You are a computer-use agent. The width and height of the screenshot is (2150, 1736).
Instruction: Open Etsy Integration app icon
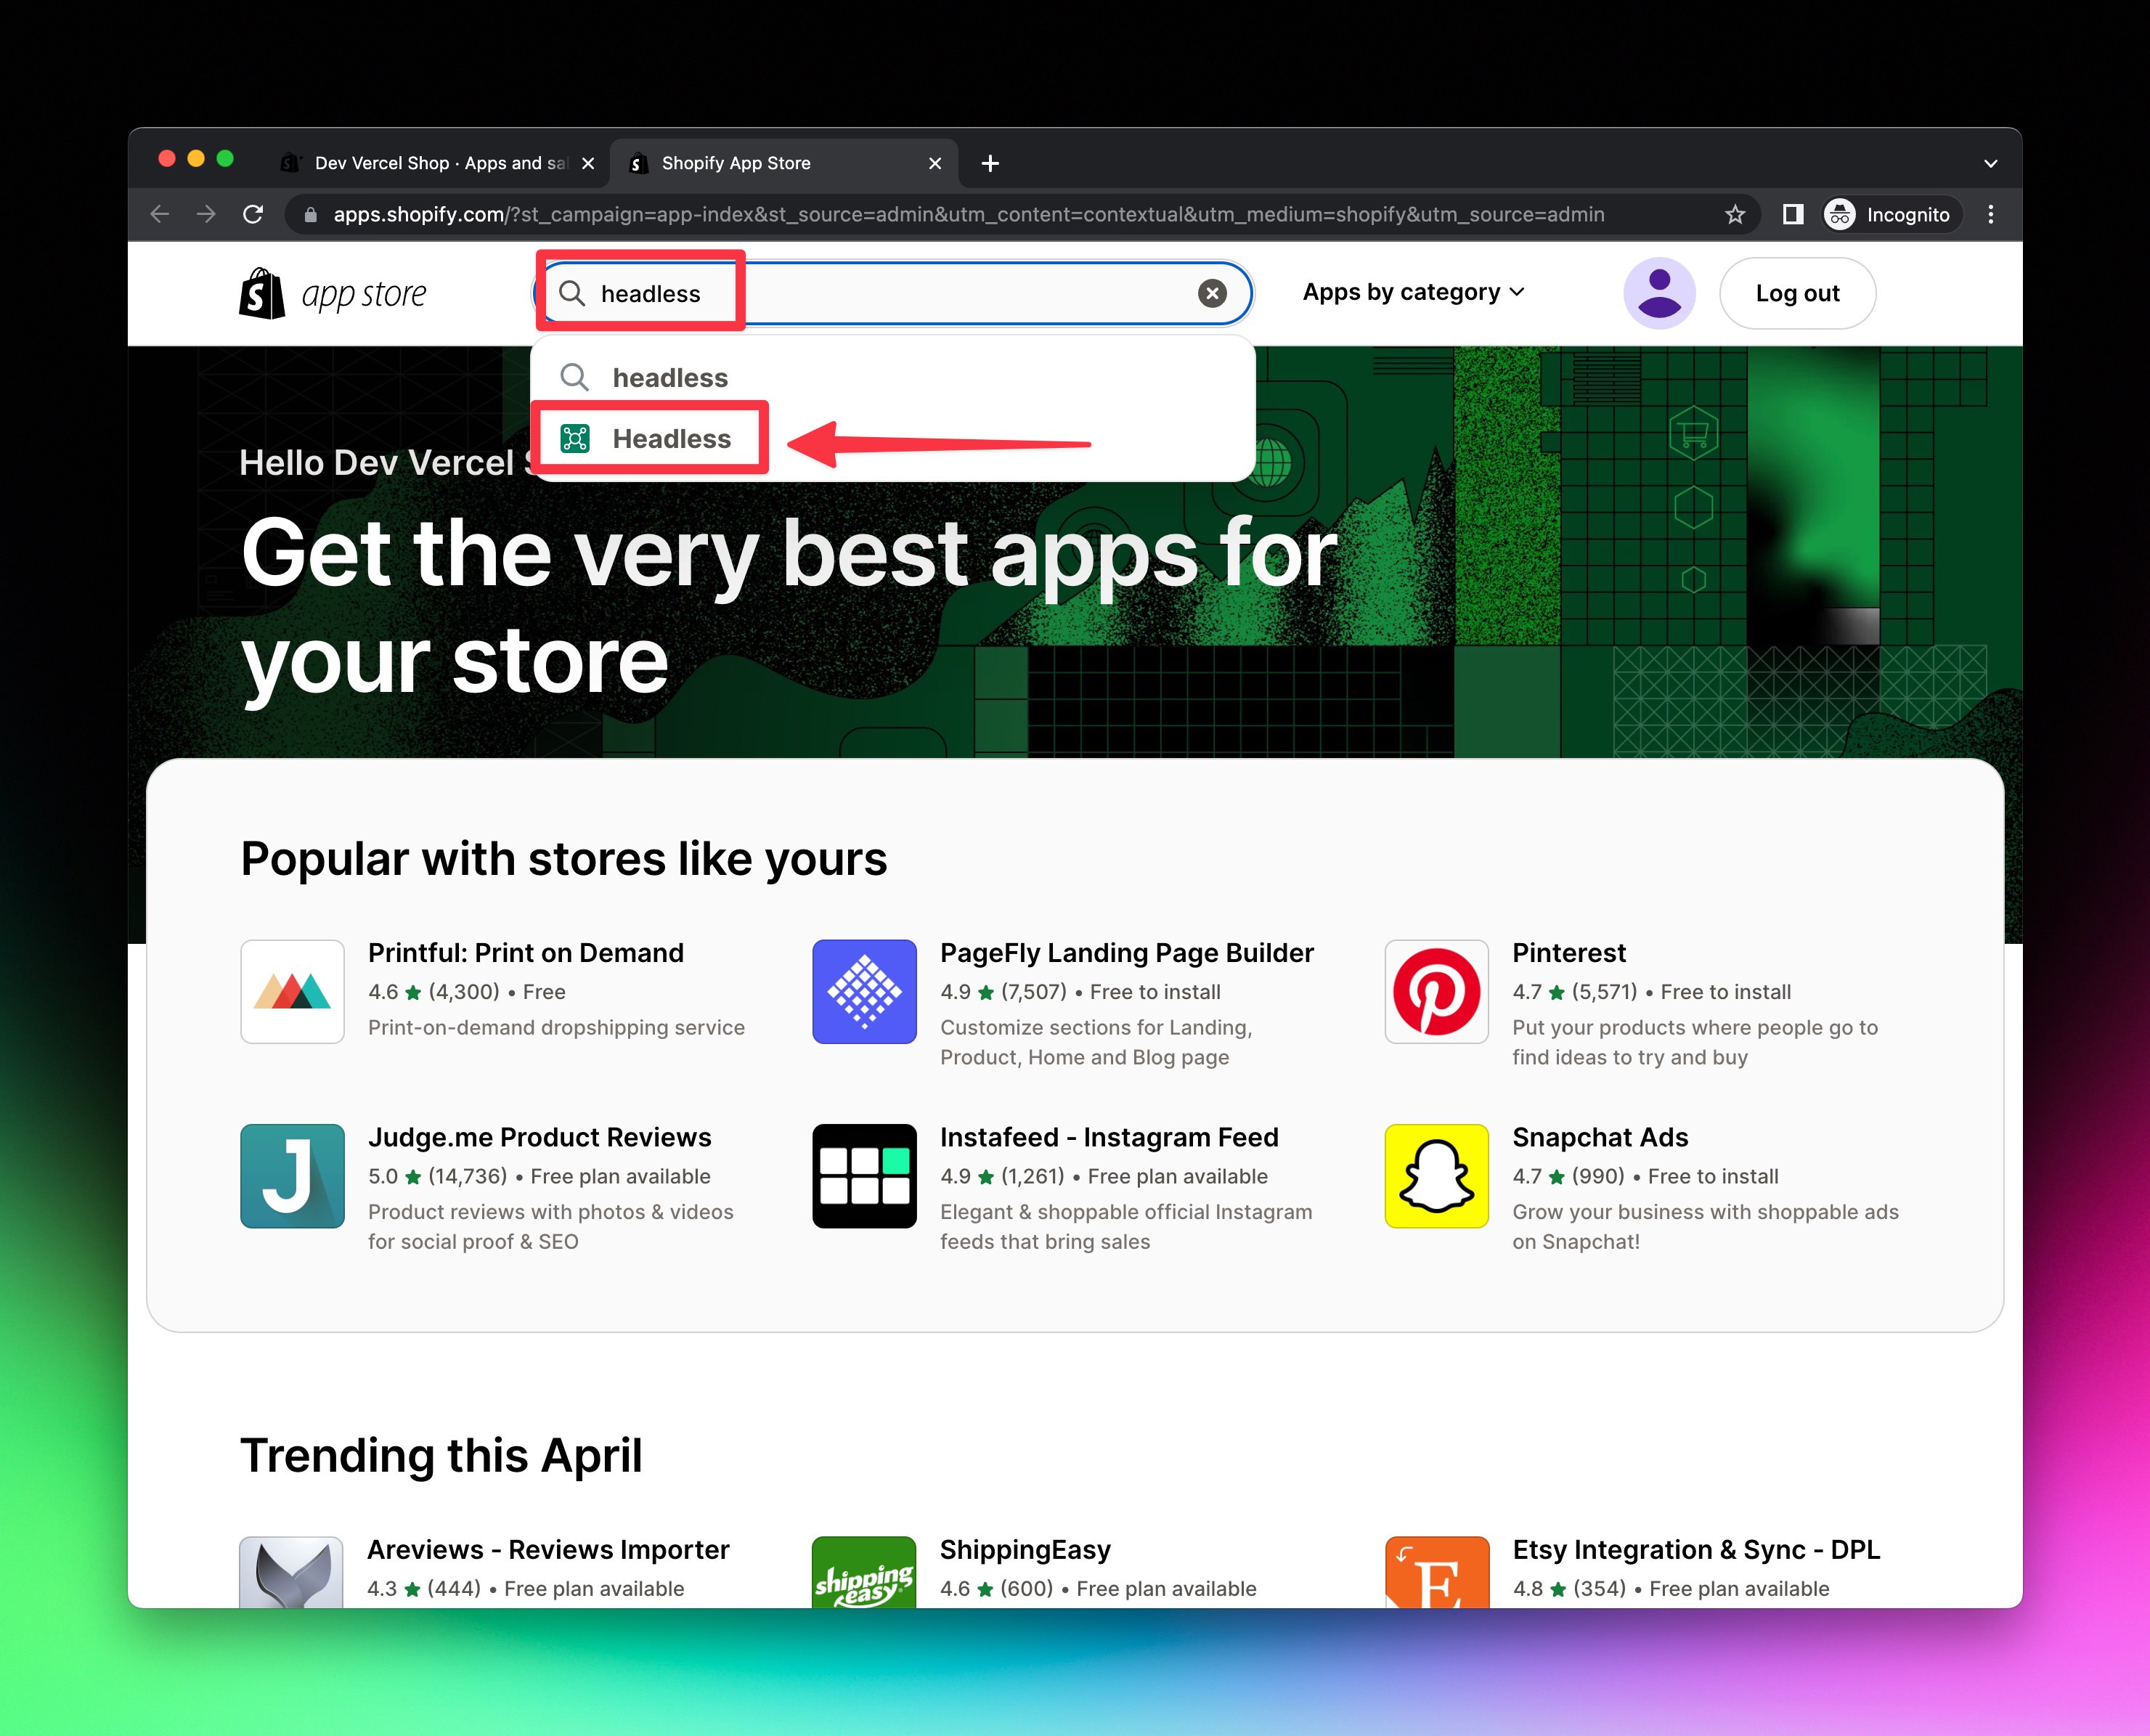(x=1436, y=1572)
